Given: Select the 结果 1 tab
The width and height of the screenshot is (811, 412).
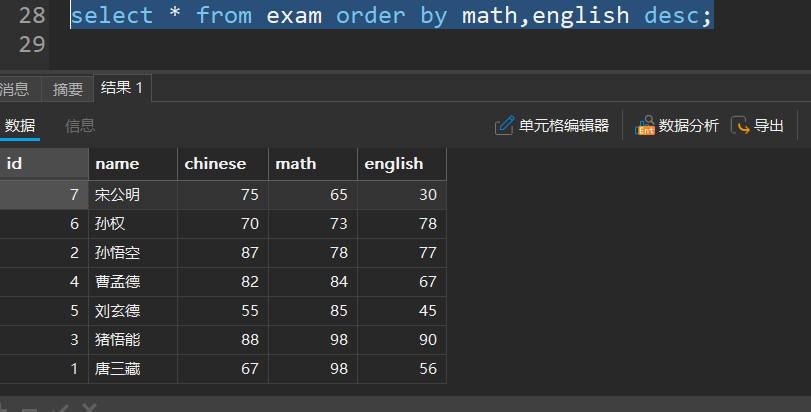Looking at the screenshot, I should pos(122,88).
